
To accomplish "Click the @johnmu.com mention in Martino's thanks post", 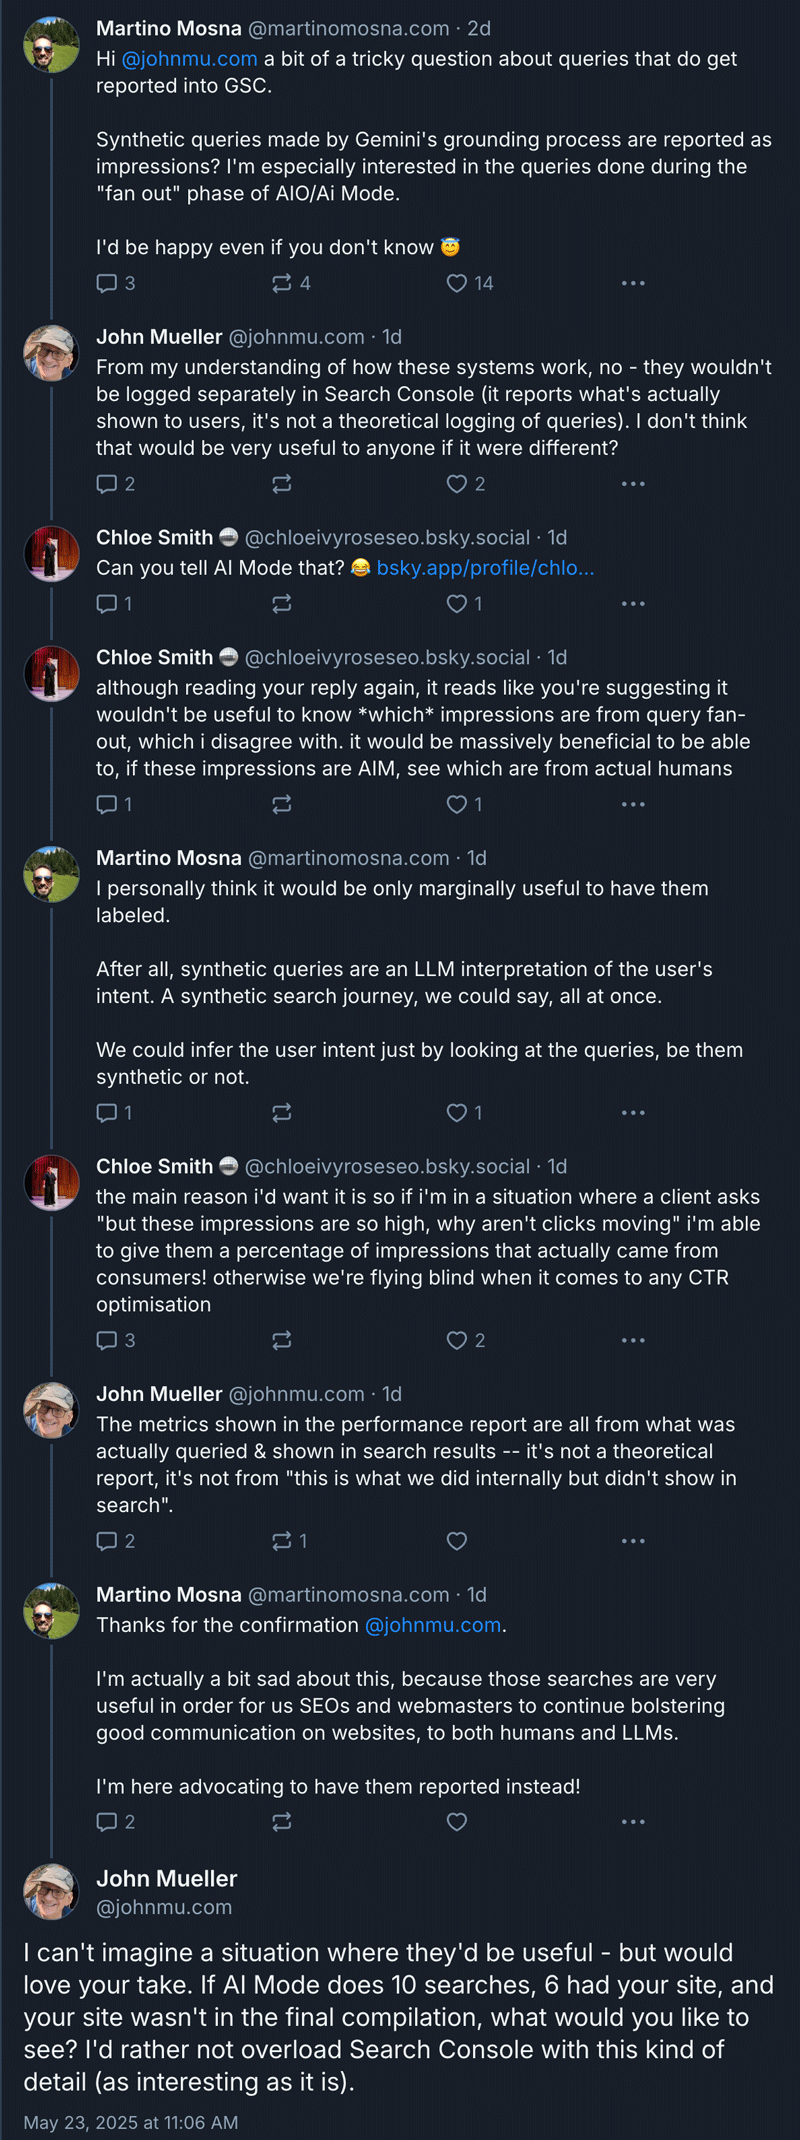I will (433, 1625).
